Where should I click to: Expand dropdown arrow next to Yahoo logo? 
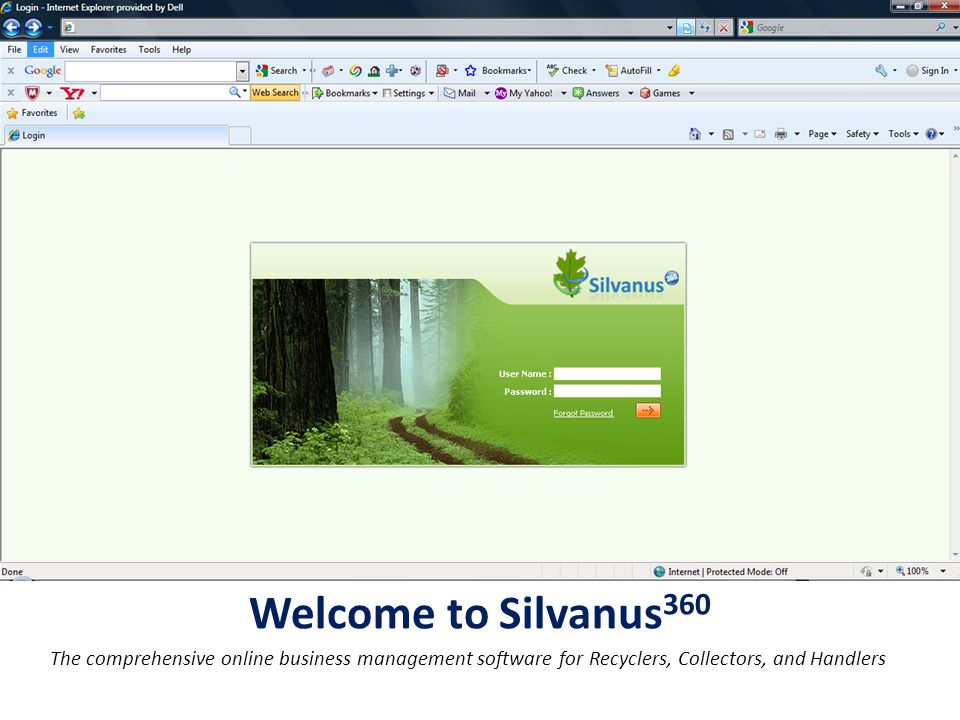94,93
